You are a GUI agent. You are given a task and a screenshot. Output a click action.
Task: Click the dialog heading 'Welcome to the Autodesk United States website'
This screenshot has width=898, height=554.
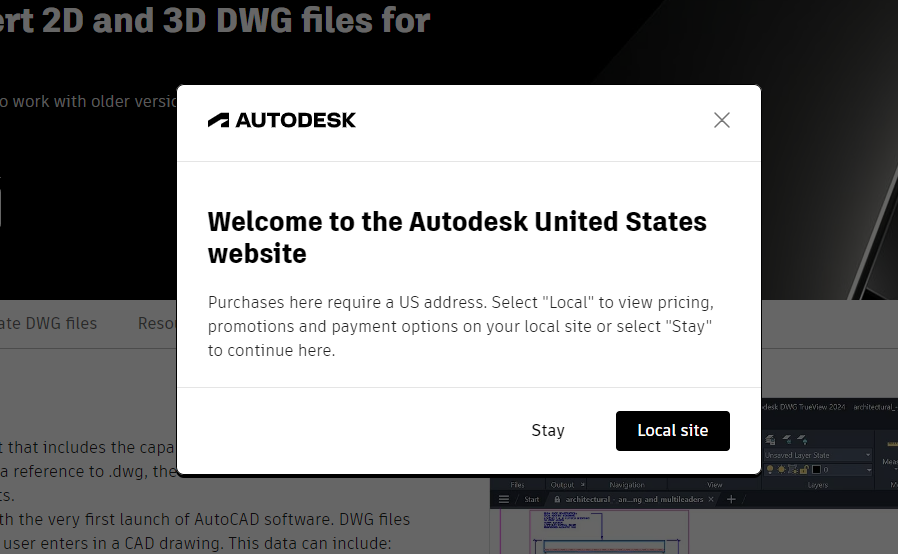[457, 237]
